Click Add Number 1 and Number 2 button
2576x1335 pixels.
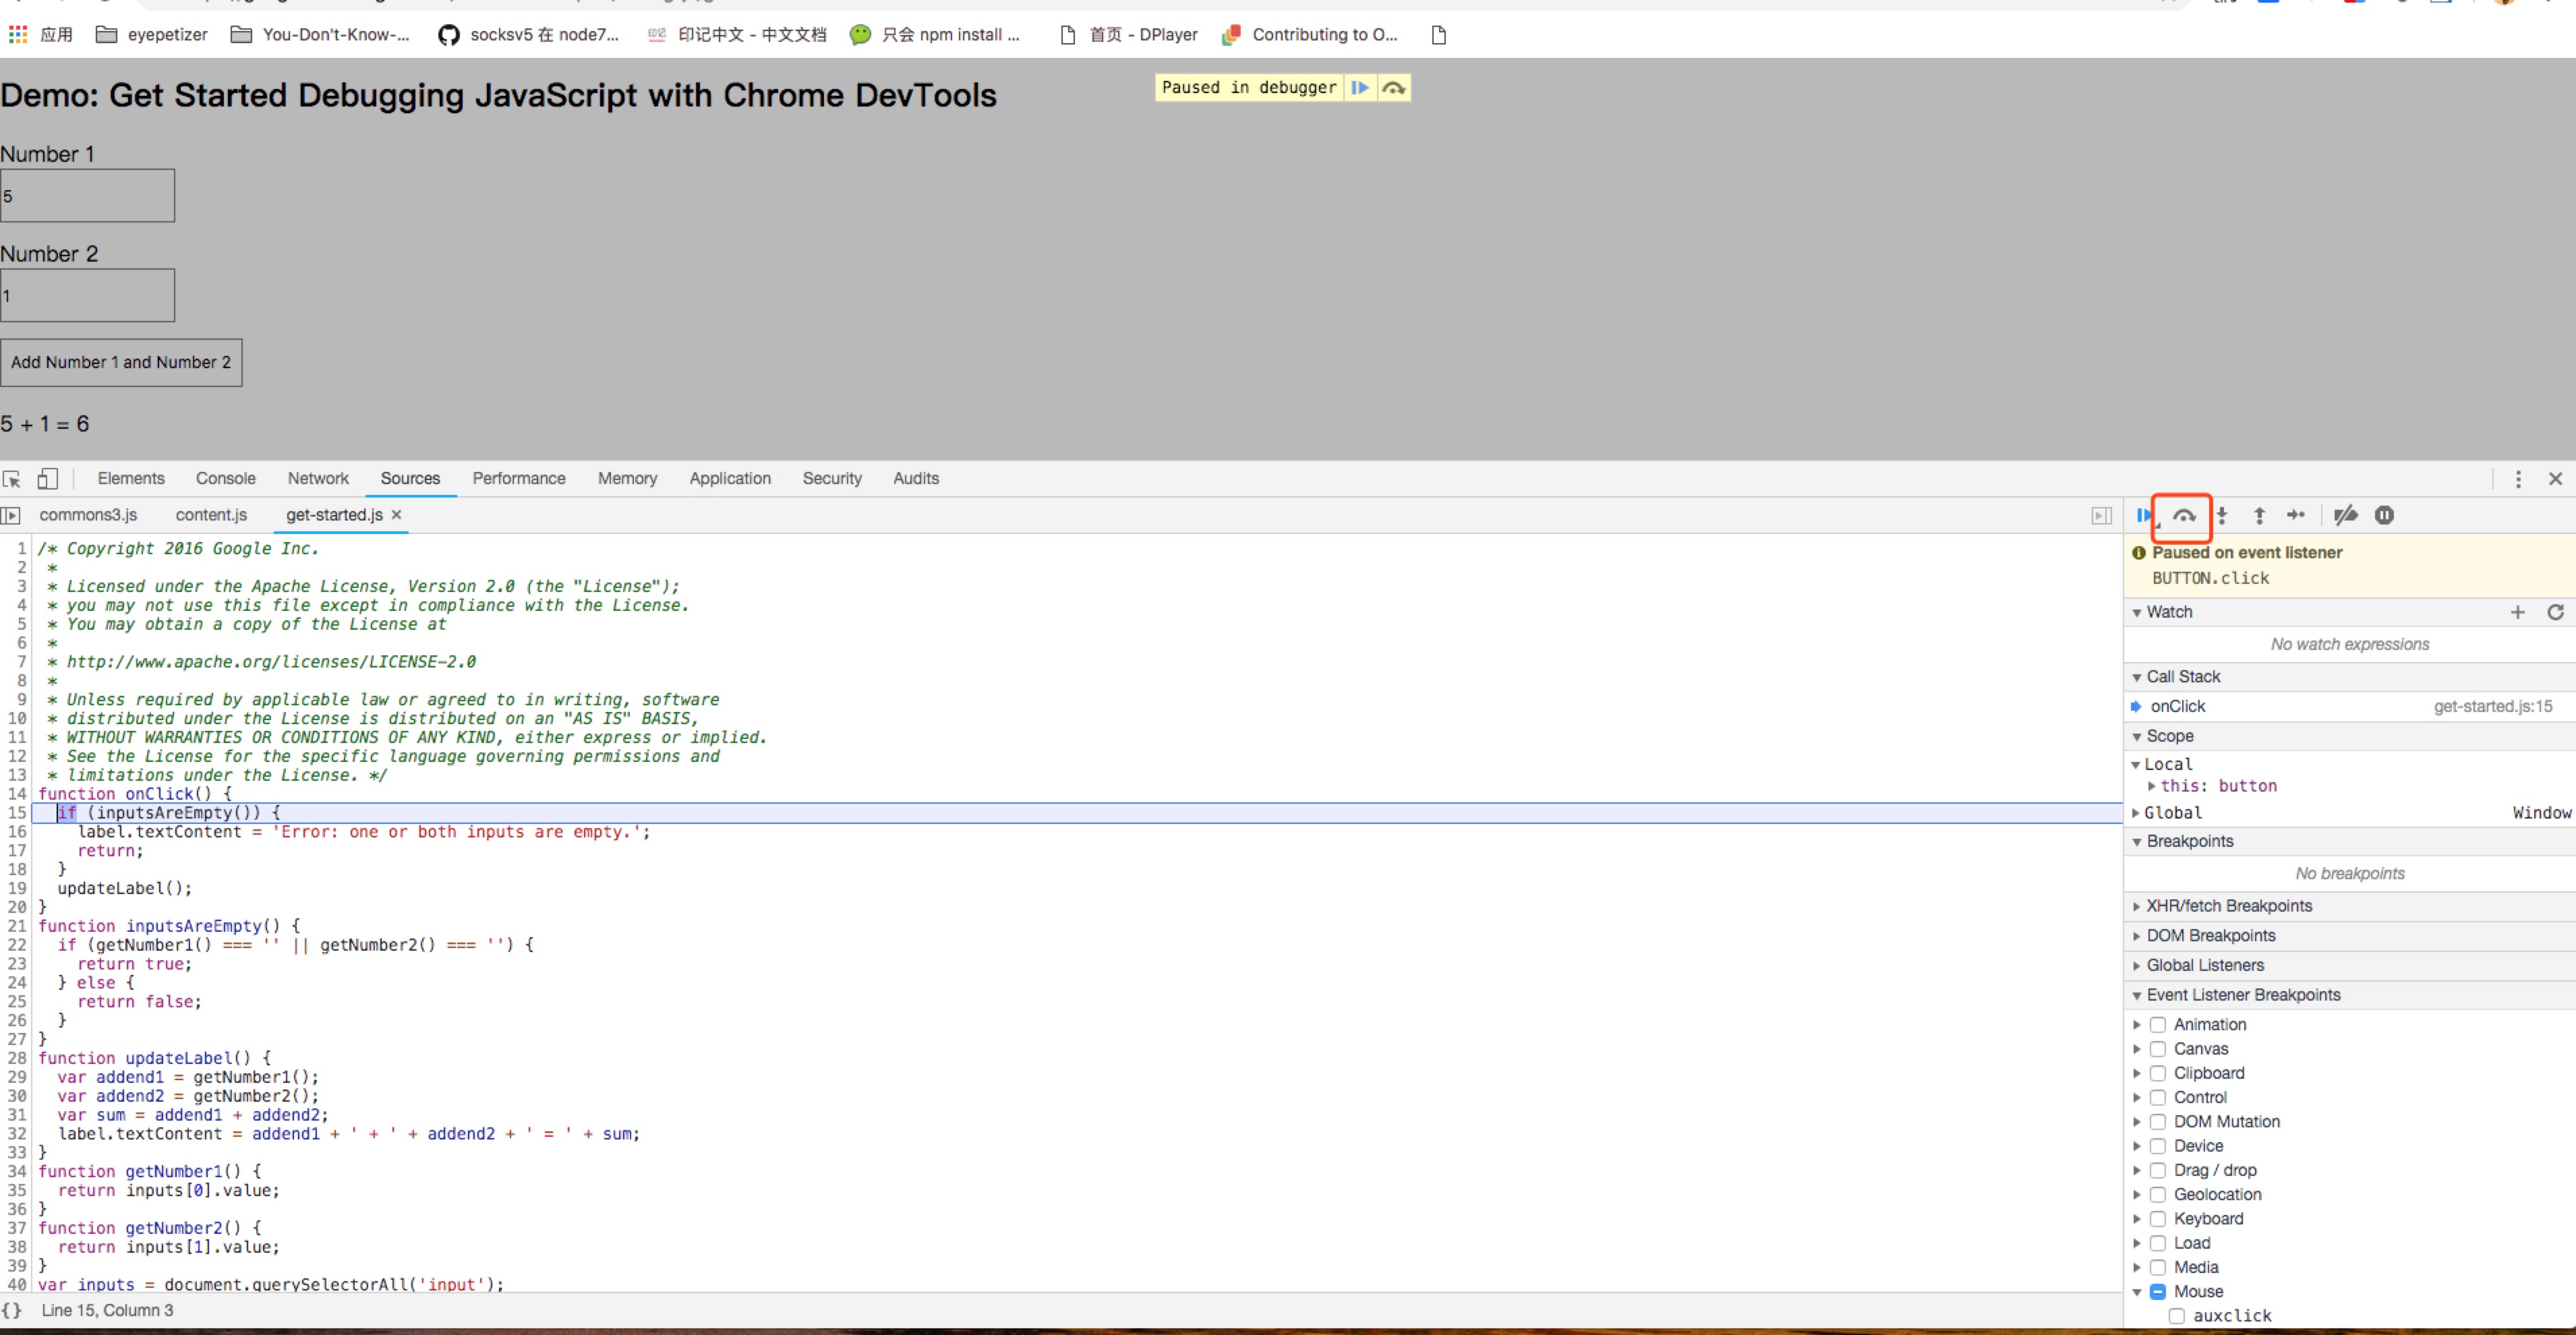[x=121, y=362]
